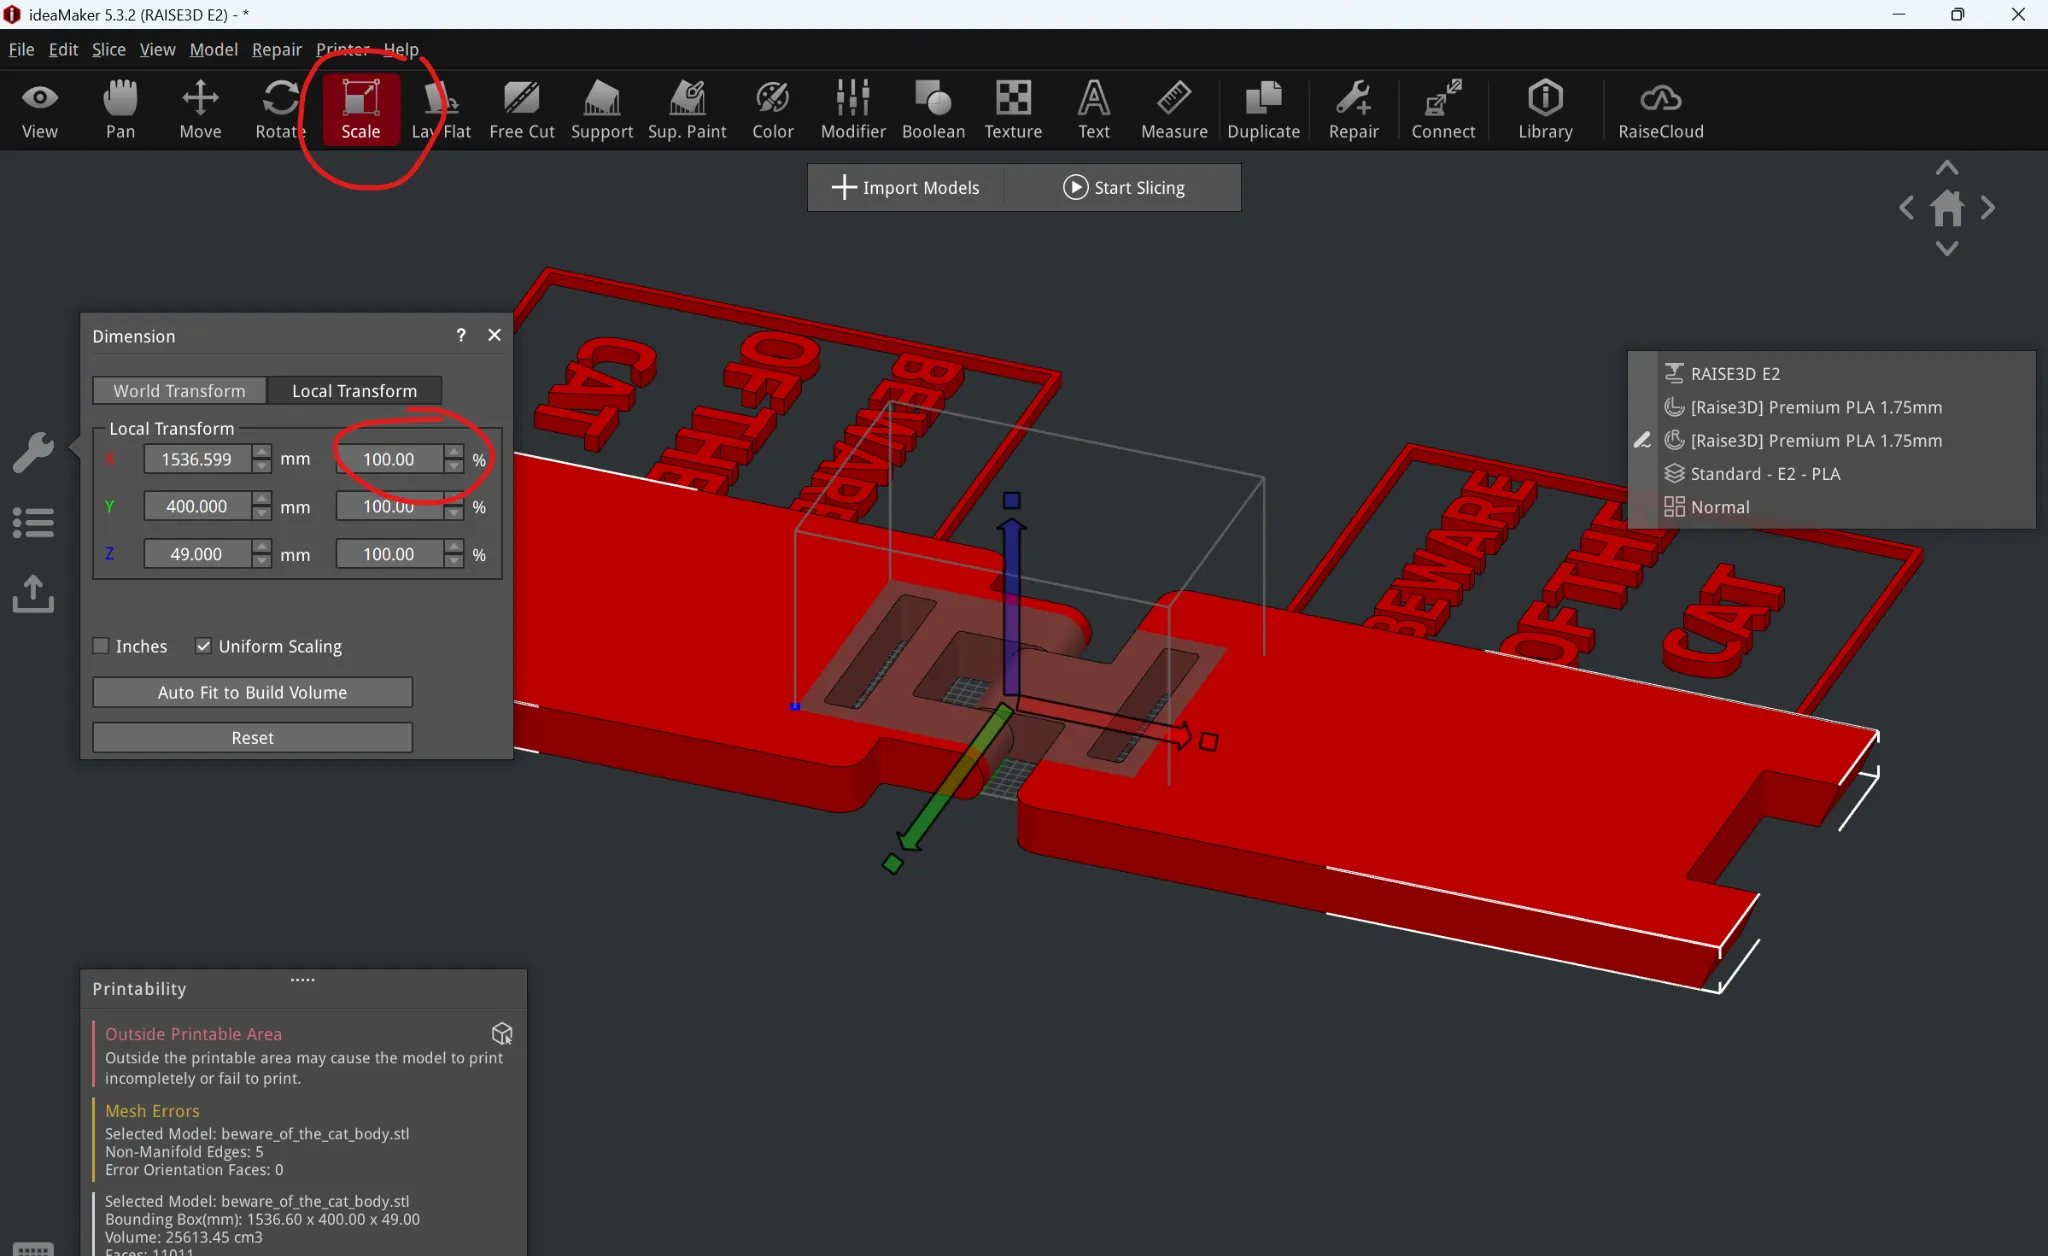Open the Free Cut tool
The width and height of the screenshot is (2048, 1256).
[521, 110]
